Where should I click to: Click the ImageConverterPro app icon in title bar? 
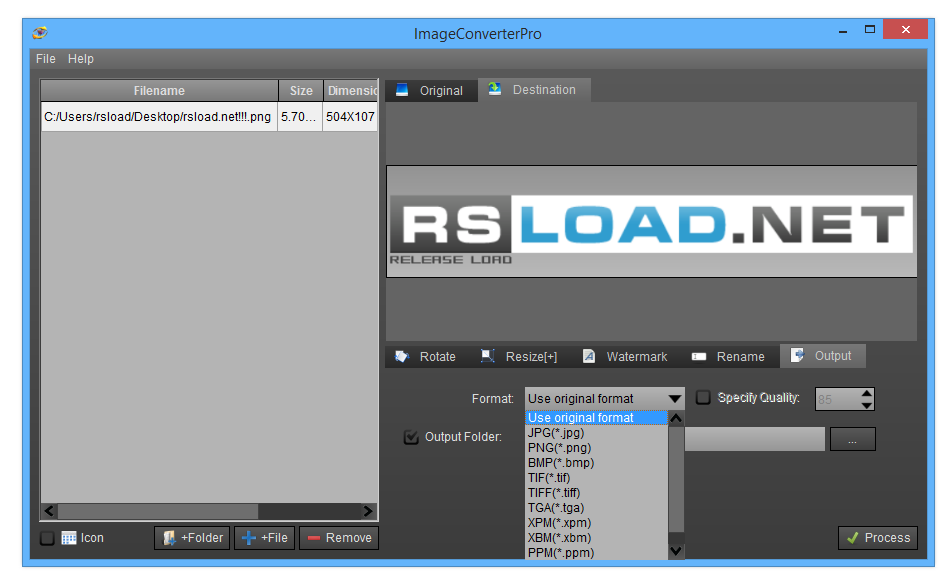(40, 33)
